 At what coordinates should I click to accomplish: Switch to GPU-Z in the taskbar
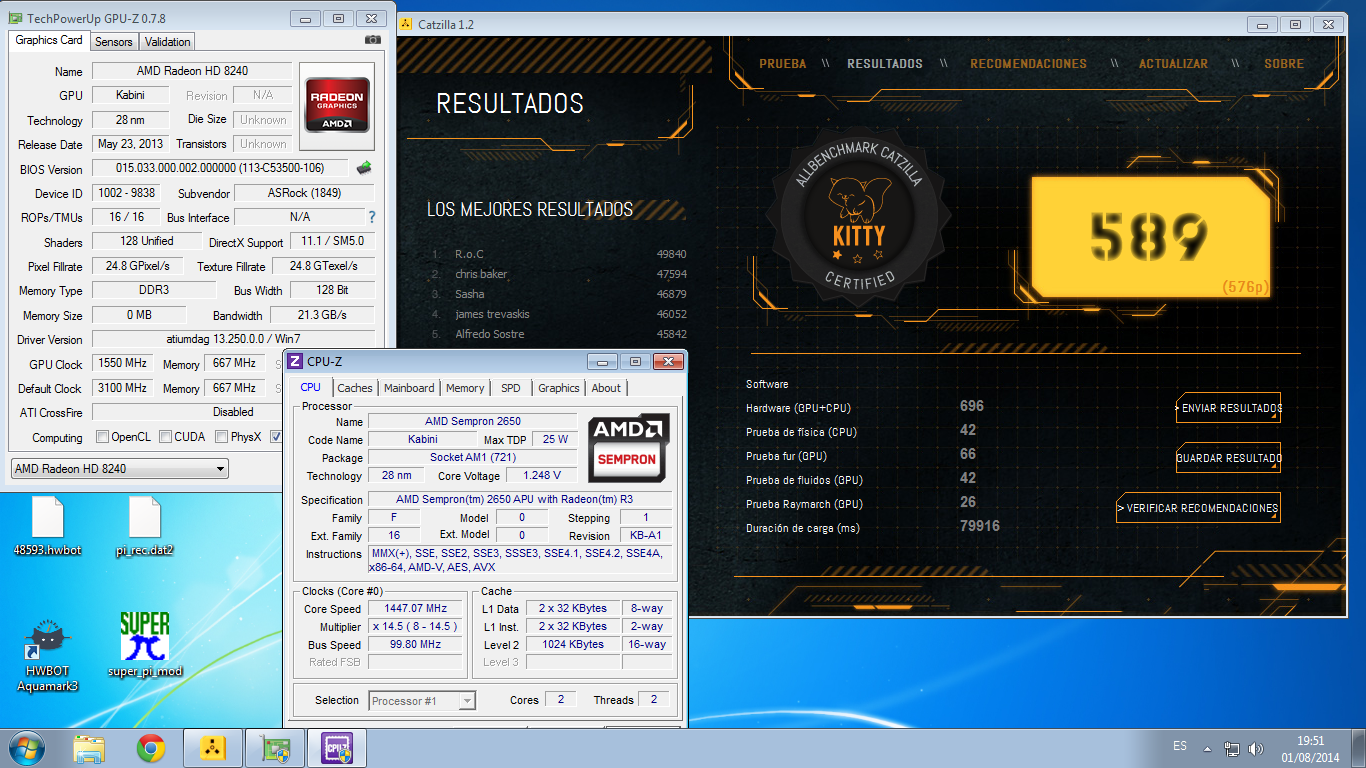pyautogui.click(x=274, y=748)
